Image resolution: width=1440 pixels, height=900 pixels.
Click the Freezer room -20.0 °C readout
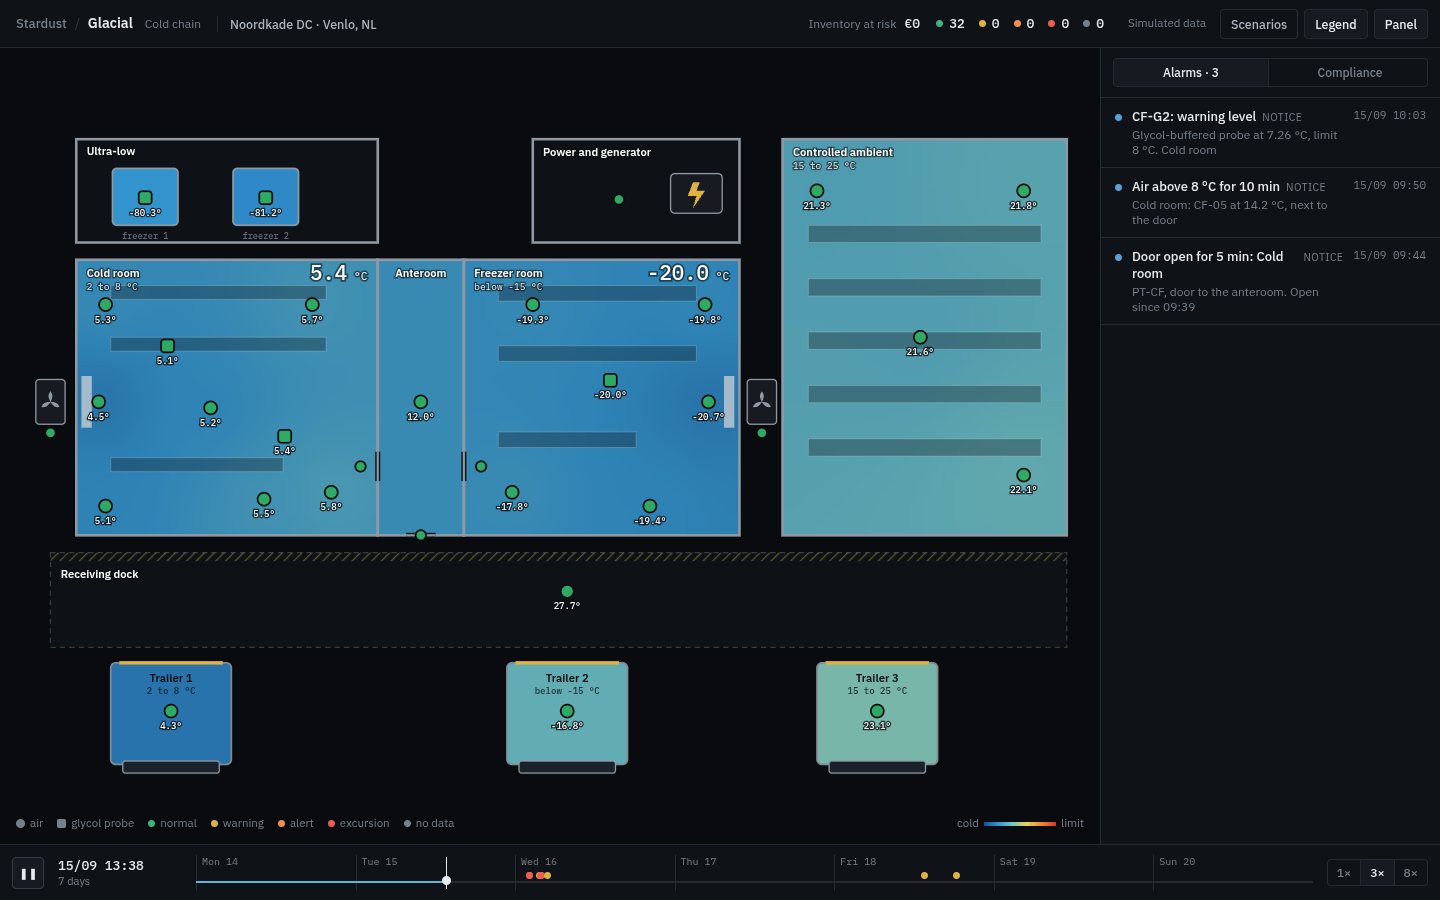point(688,273)
